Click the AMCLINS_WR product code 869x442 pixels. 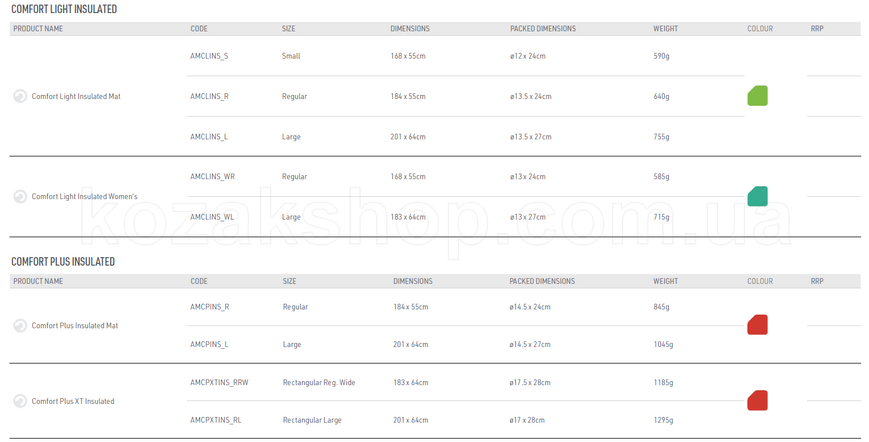[212, 177]
